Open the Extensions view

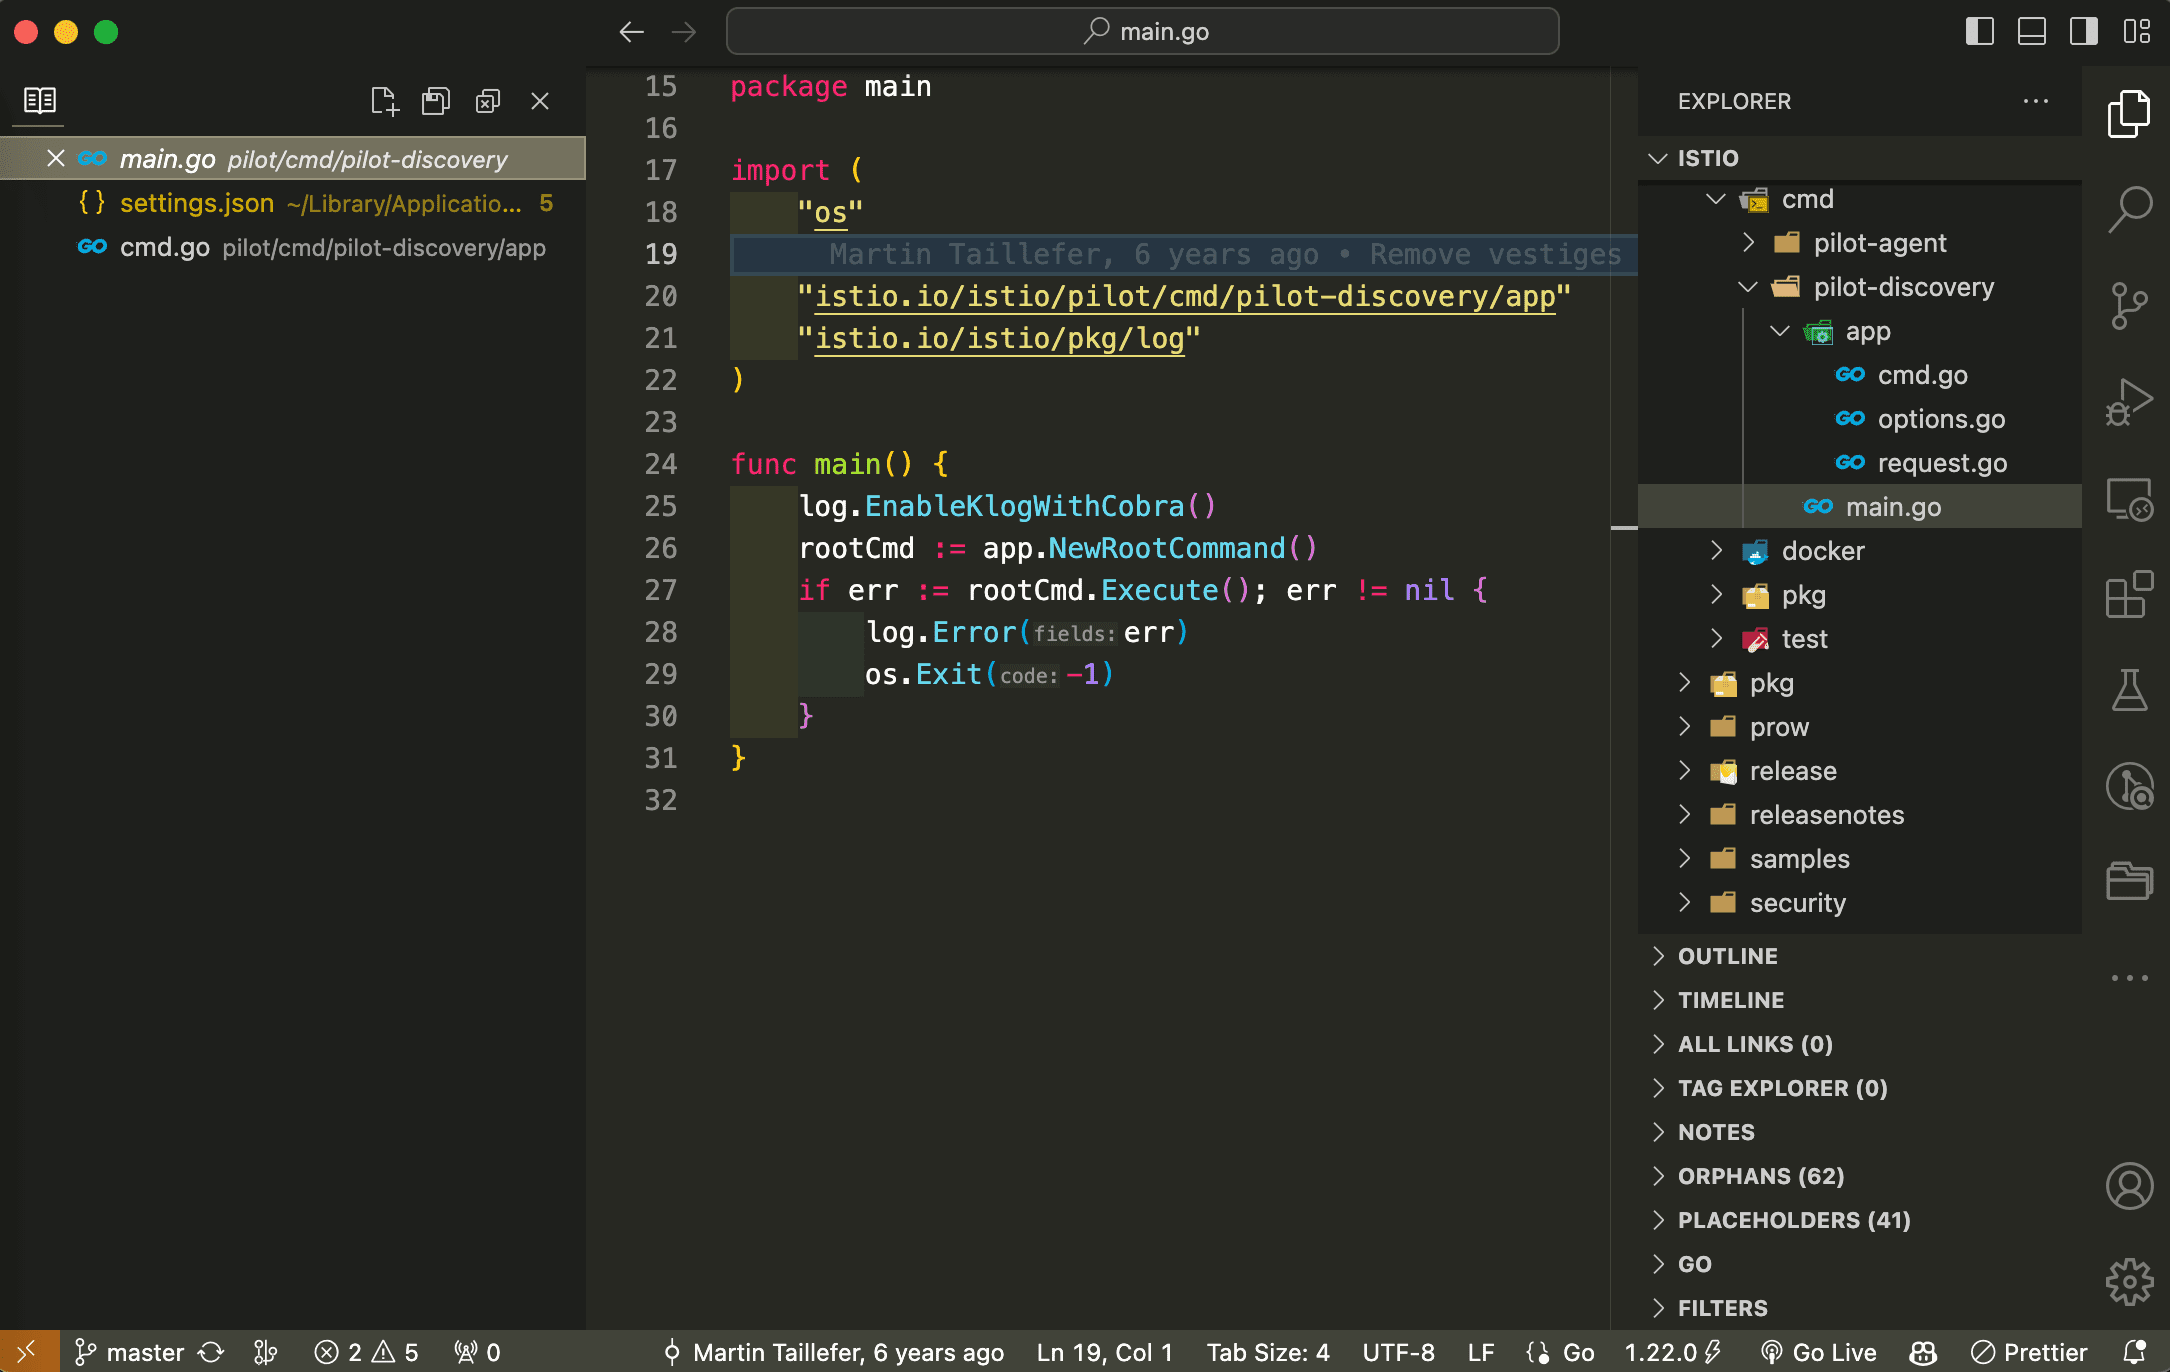pos(2129,595)
